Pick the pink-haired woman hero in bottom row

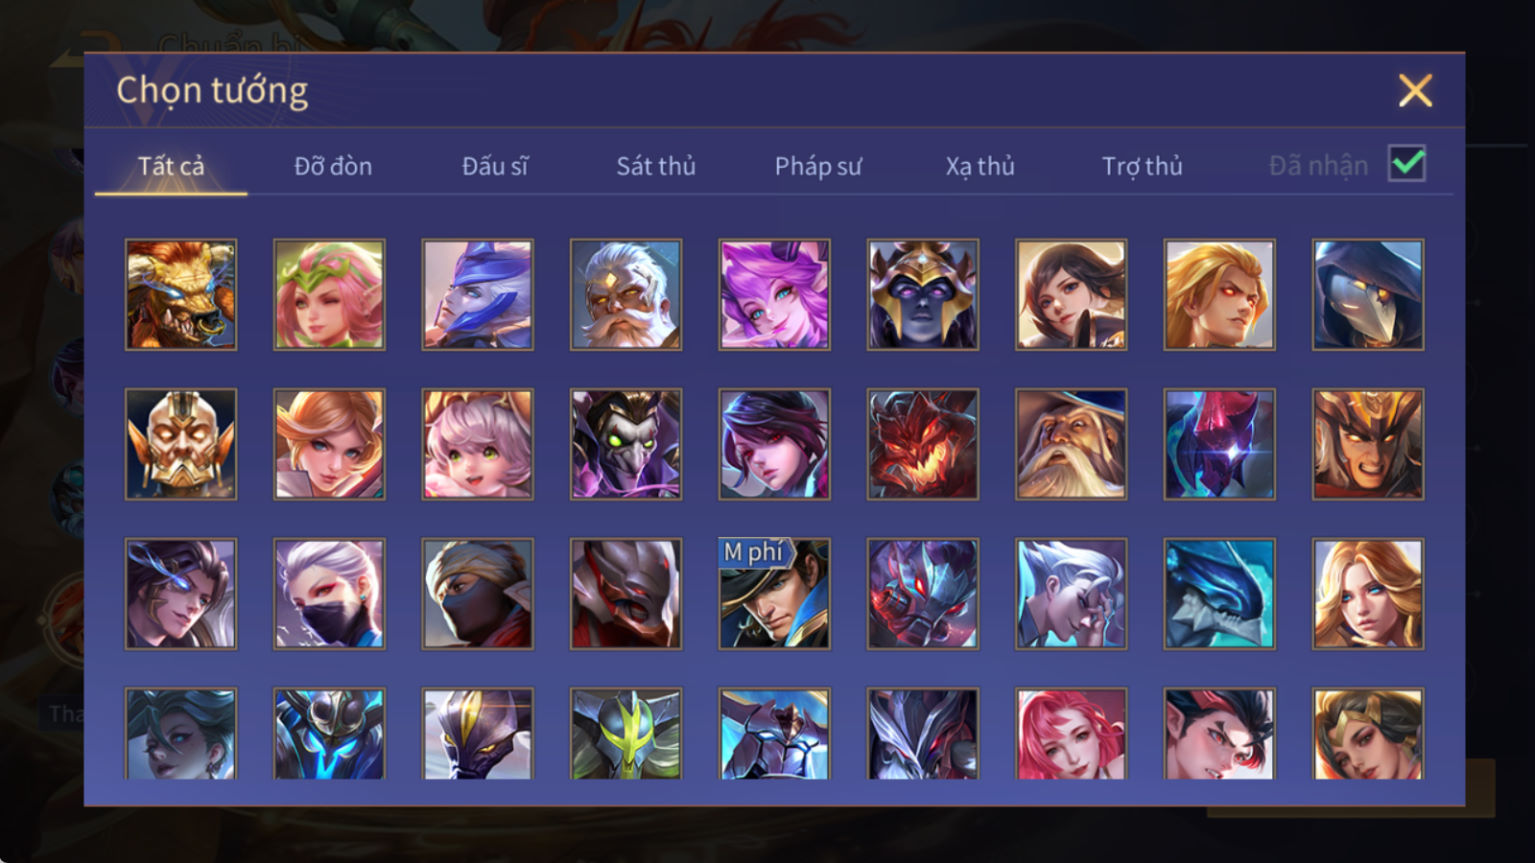point(1071,733)
